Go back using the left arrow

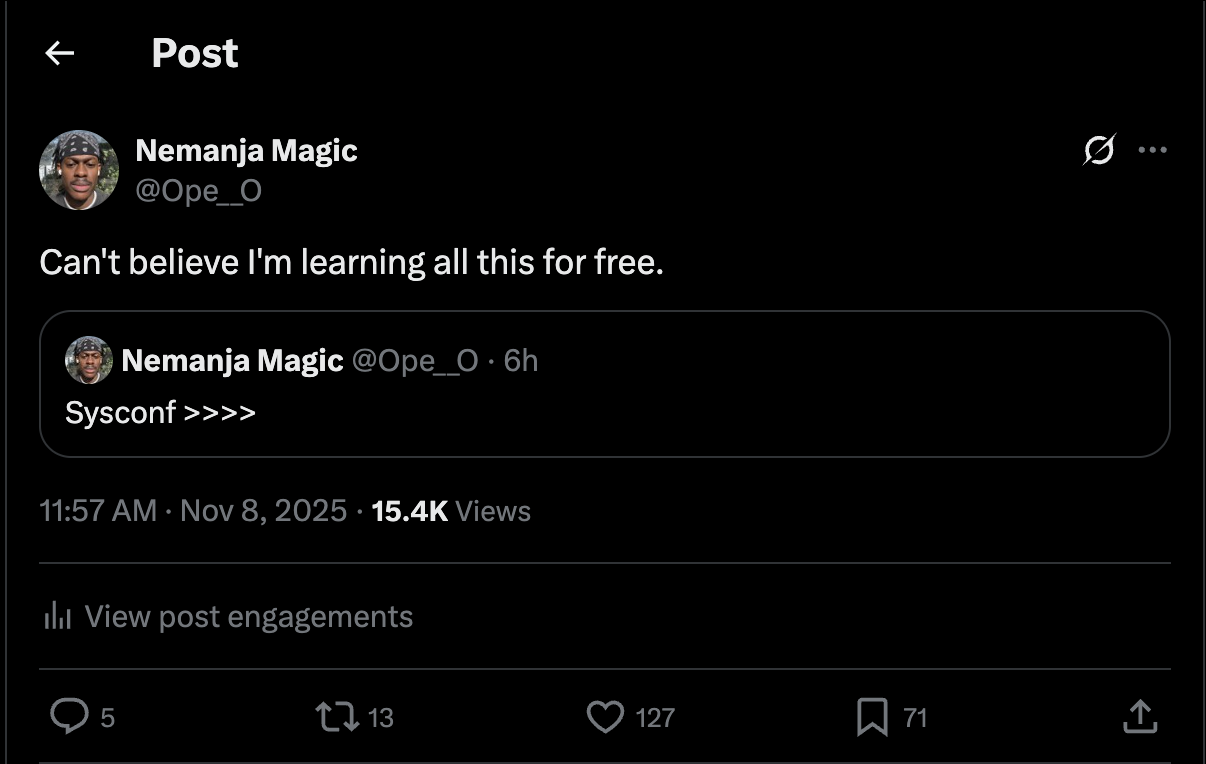pyautogui.click(x=58, y=52)
